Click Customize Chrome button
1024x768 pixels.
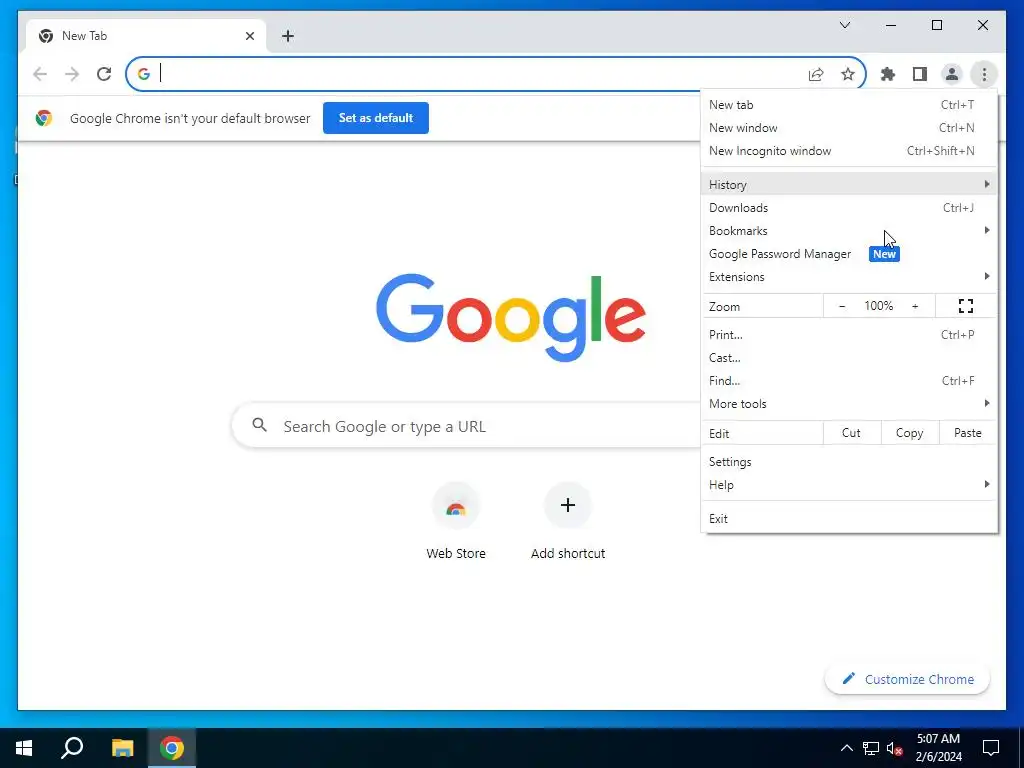[x=907, y=679]
